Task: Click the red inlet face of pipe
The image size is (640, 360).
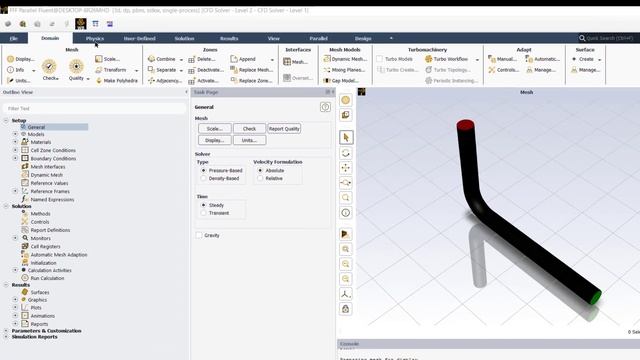Action: tap(465, 124)
